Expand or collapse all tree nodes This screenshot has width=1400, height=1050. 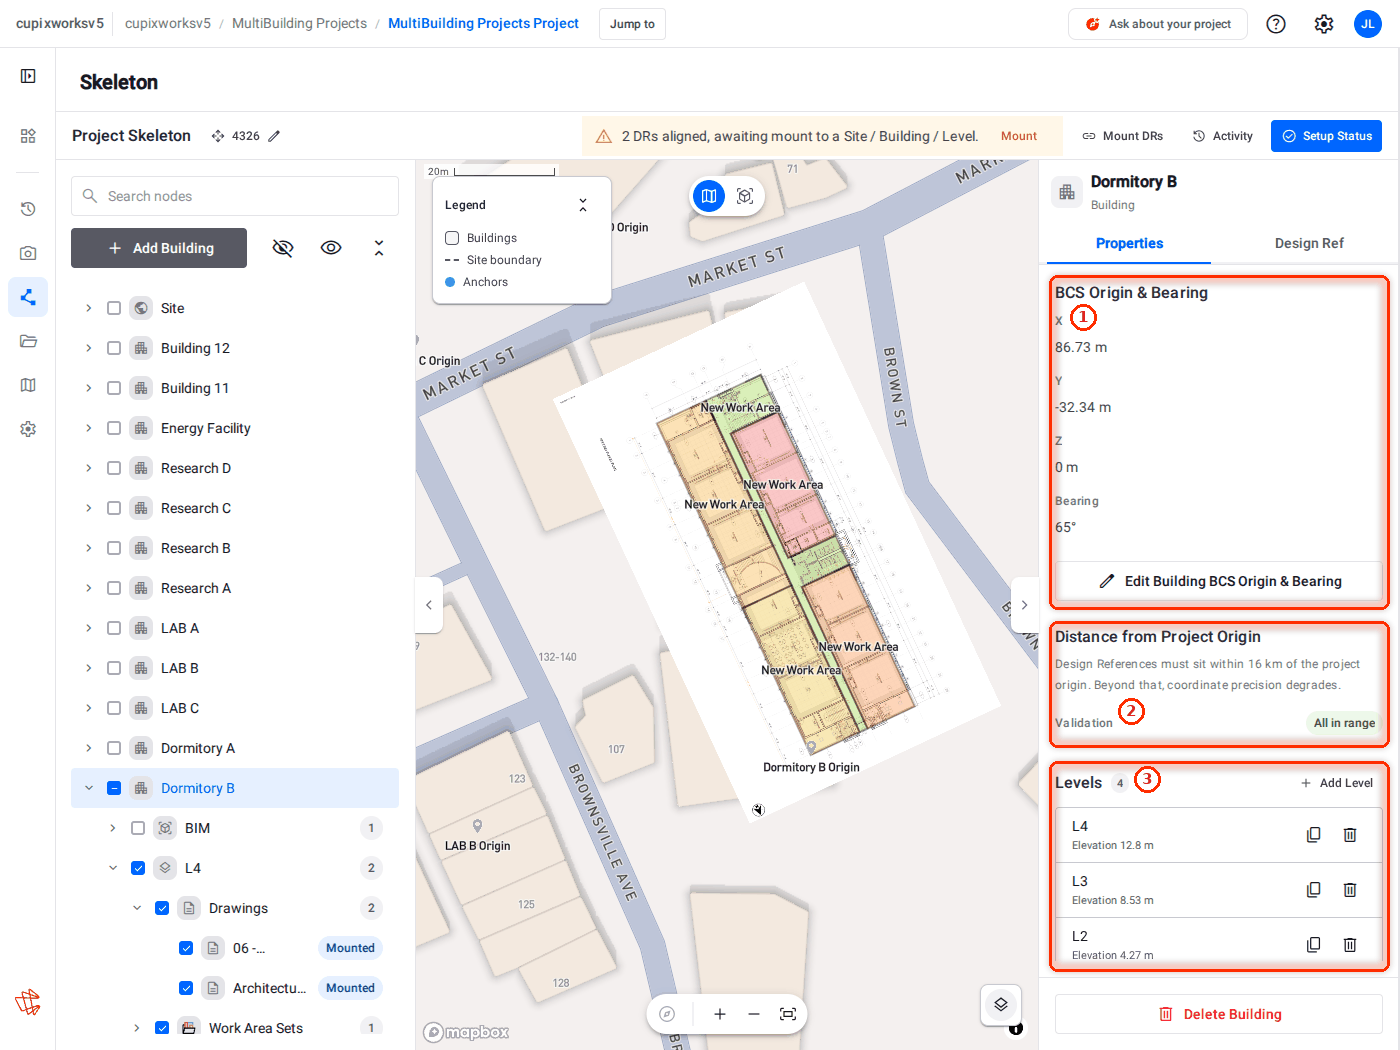coord(379,248)
